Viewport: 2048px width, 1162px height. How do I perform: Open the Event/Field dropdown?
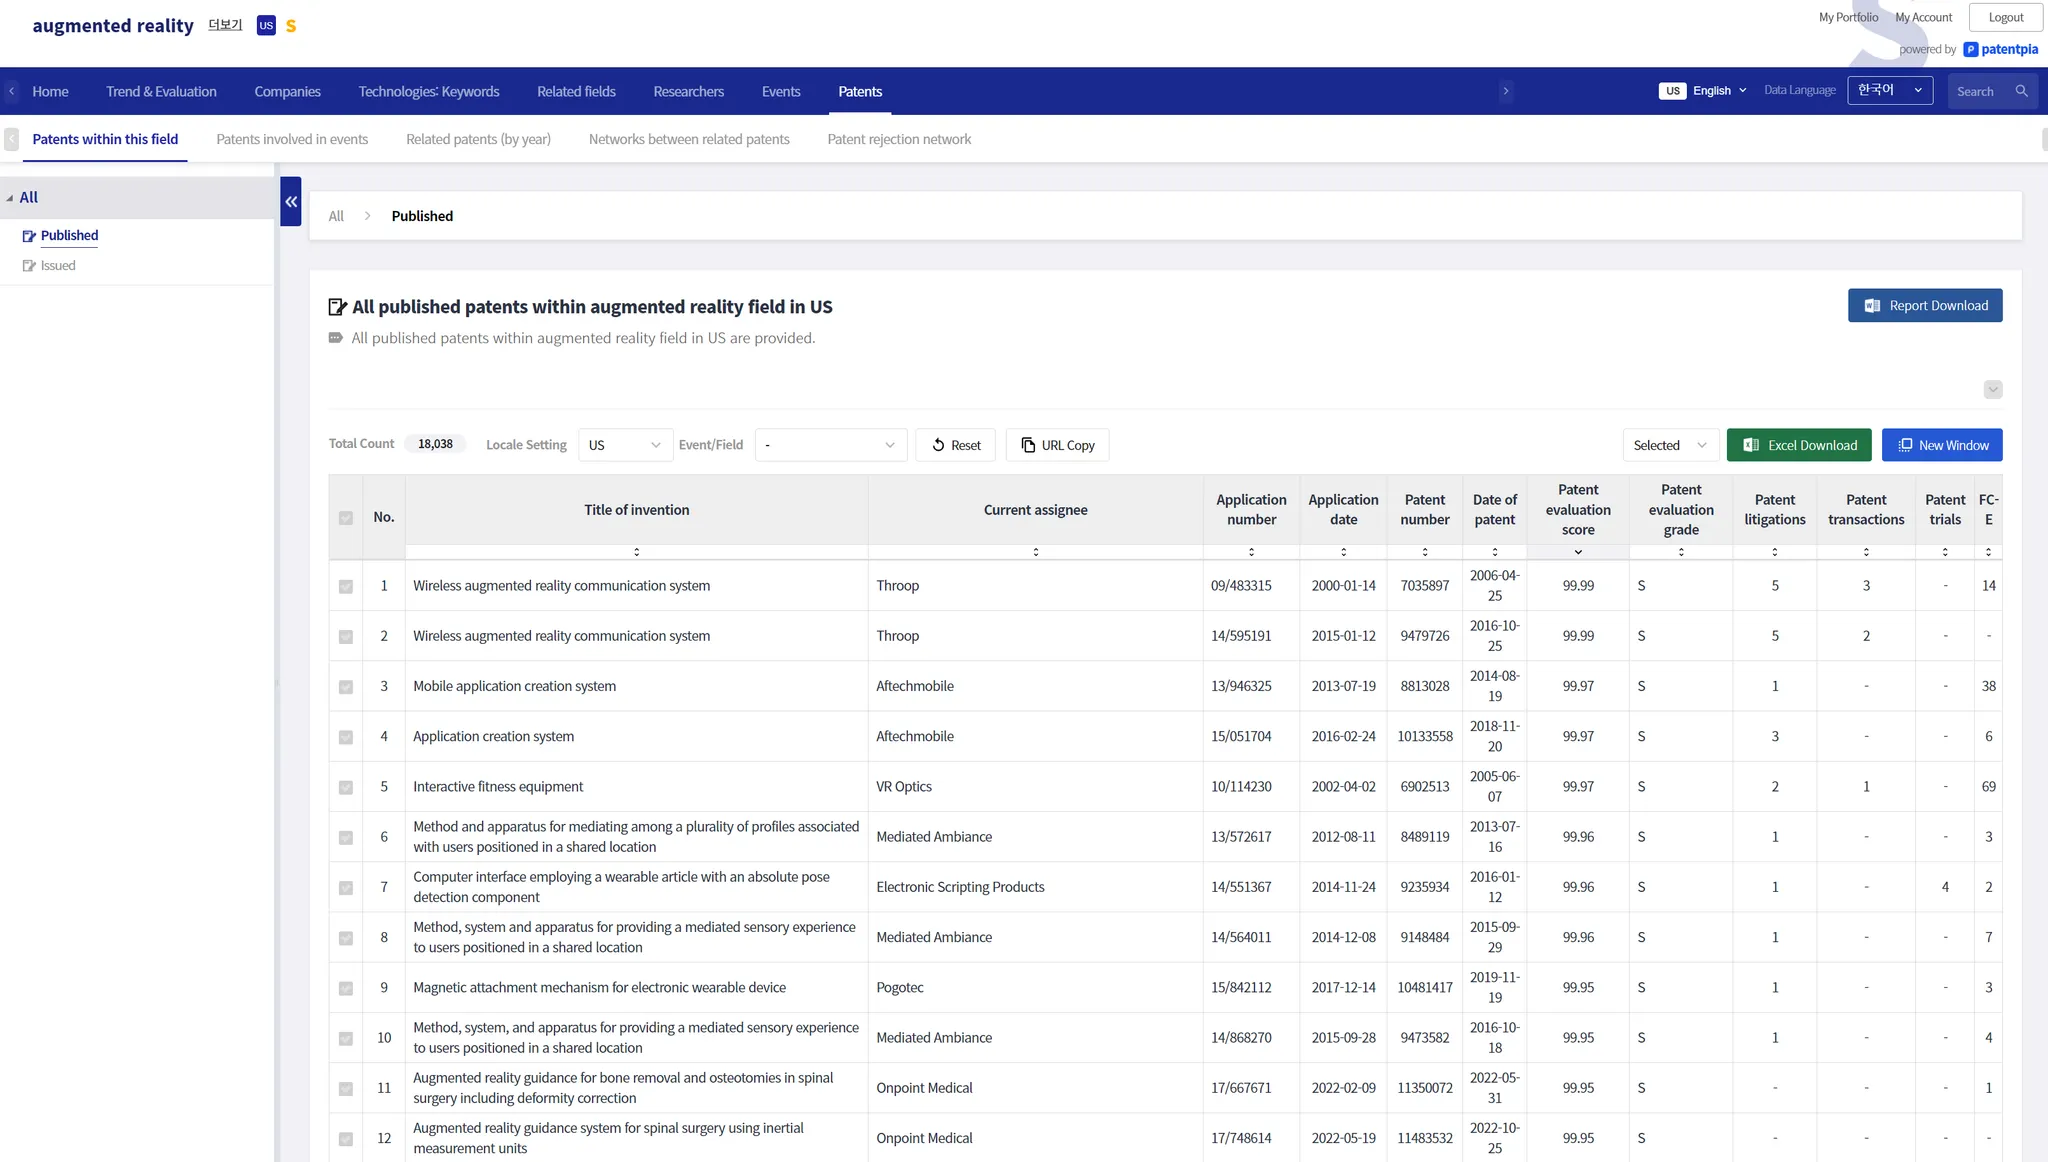click(830, 445)
